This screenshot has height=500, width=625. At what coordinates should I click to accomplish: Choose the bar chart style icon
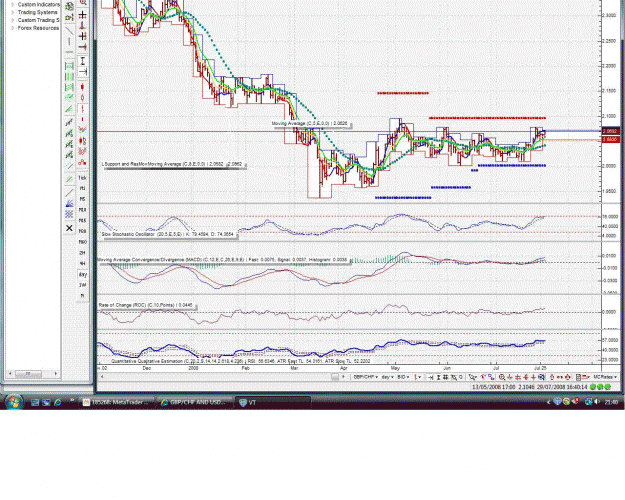pos(83,108)
